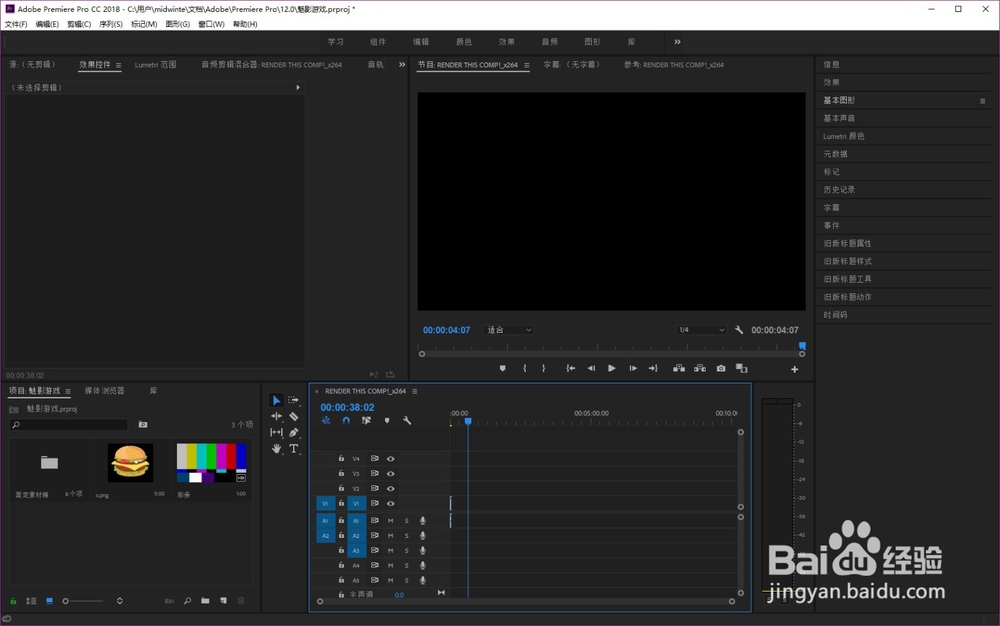Switch the project panel to icon view
Viewport: 1000px width, 626px height.
(49, 601)
